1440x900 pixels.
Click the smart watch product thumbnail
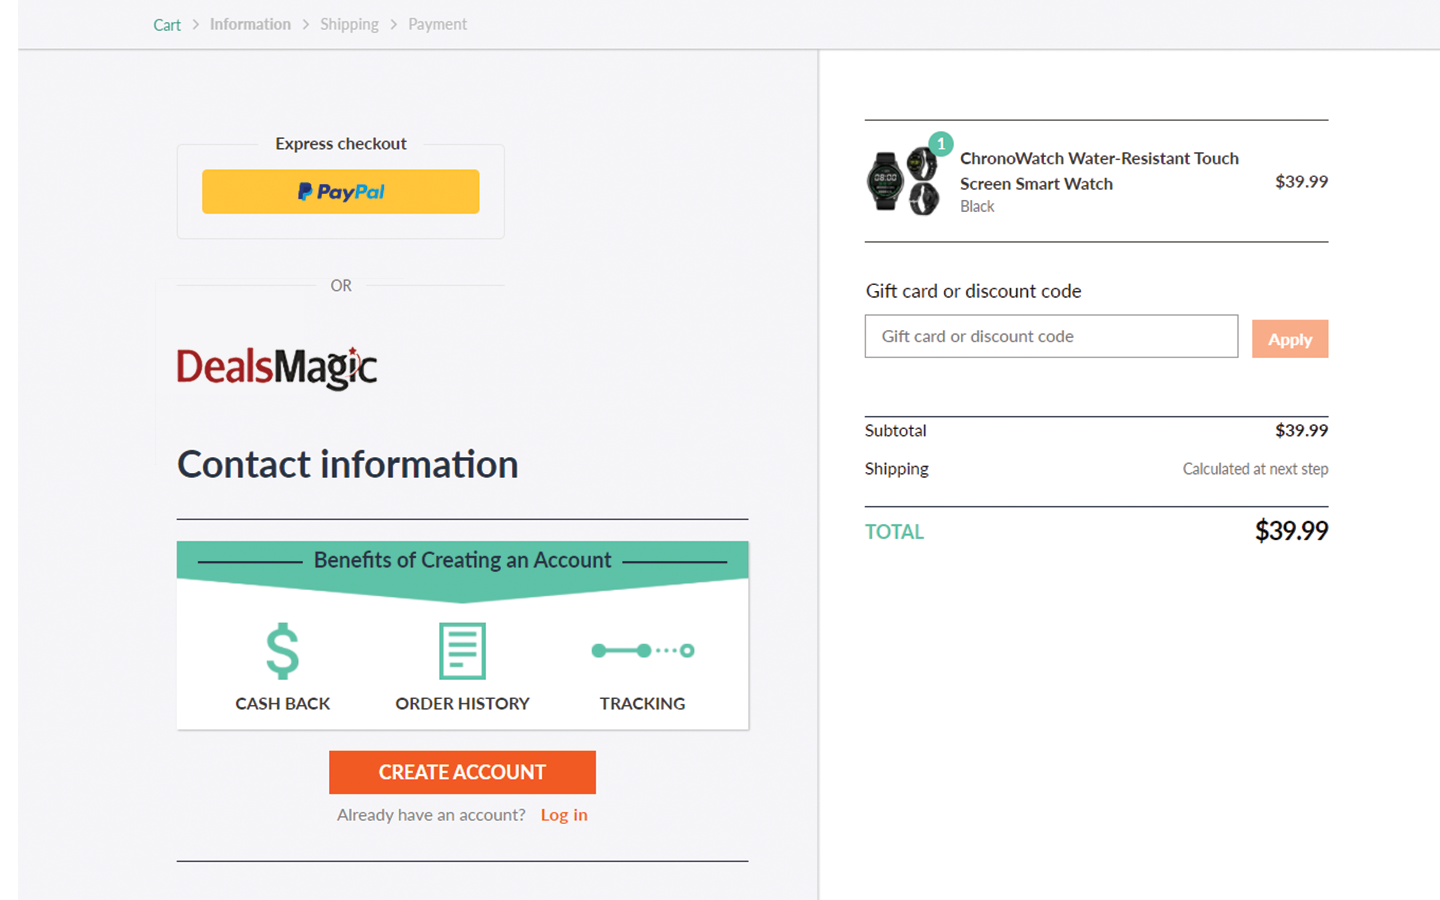(902, 182)
